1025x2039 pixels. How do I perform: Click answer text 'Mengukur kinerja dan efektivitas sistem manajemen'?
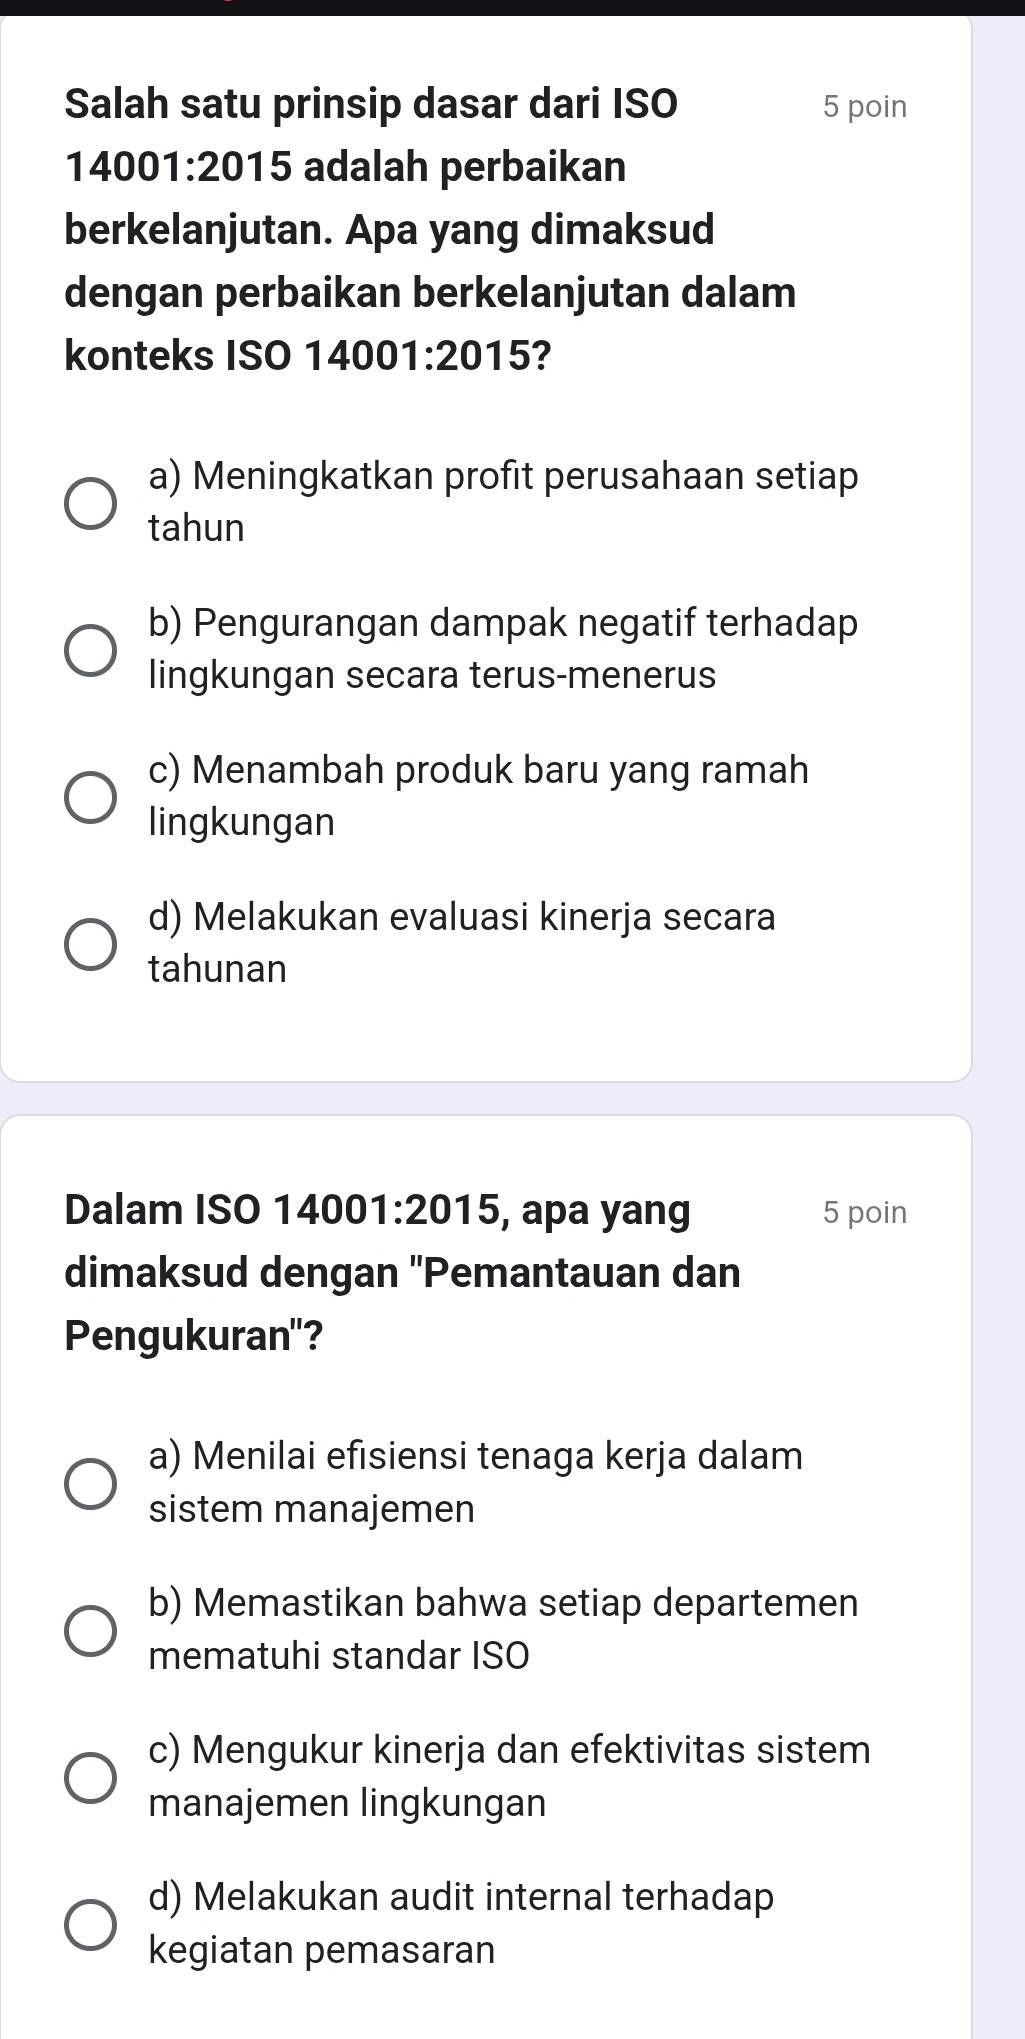coord(509,1776)
